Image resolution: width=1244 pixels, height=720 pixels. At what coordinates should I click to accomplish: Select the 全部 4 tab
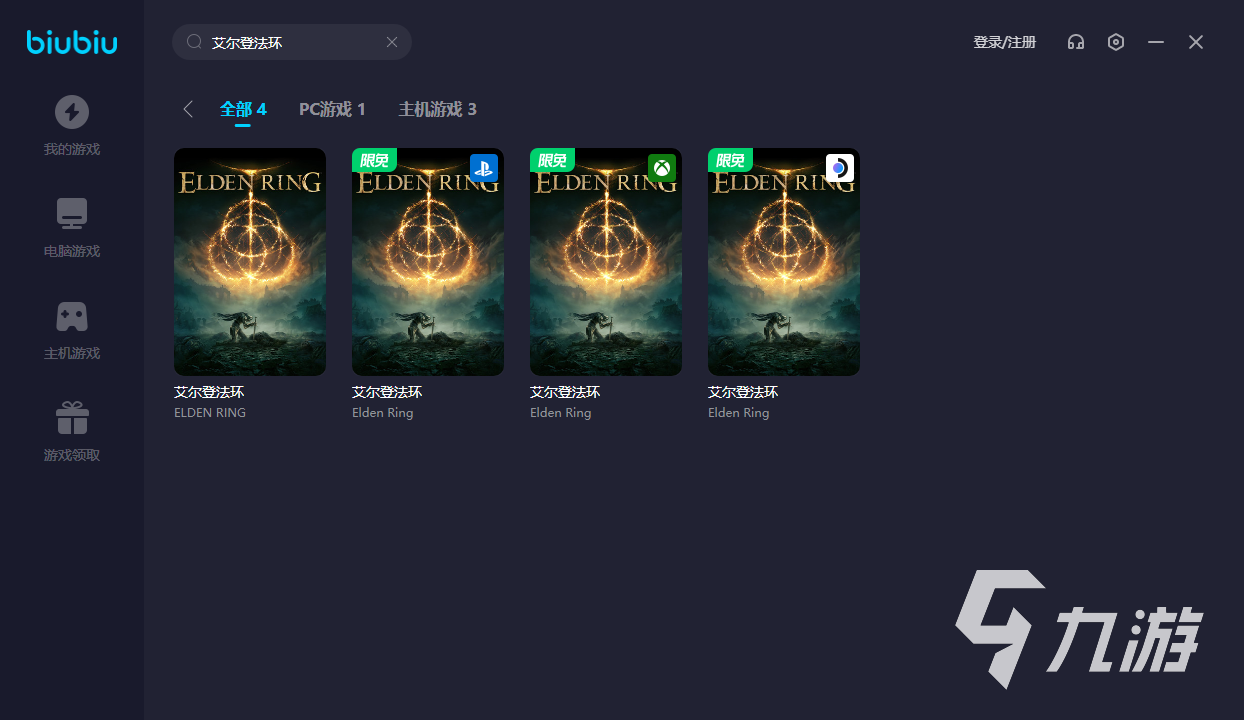(243, 109)
